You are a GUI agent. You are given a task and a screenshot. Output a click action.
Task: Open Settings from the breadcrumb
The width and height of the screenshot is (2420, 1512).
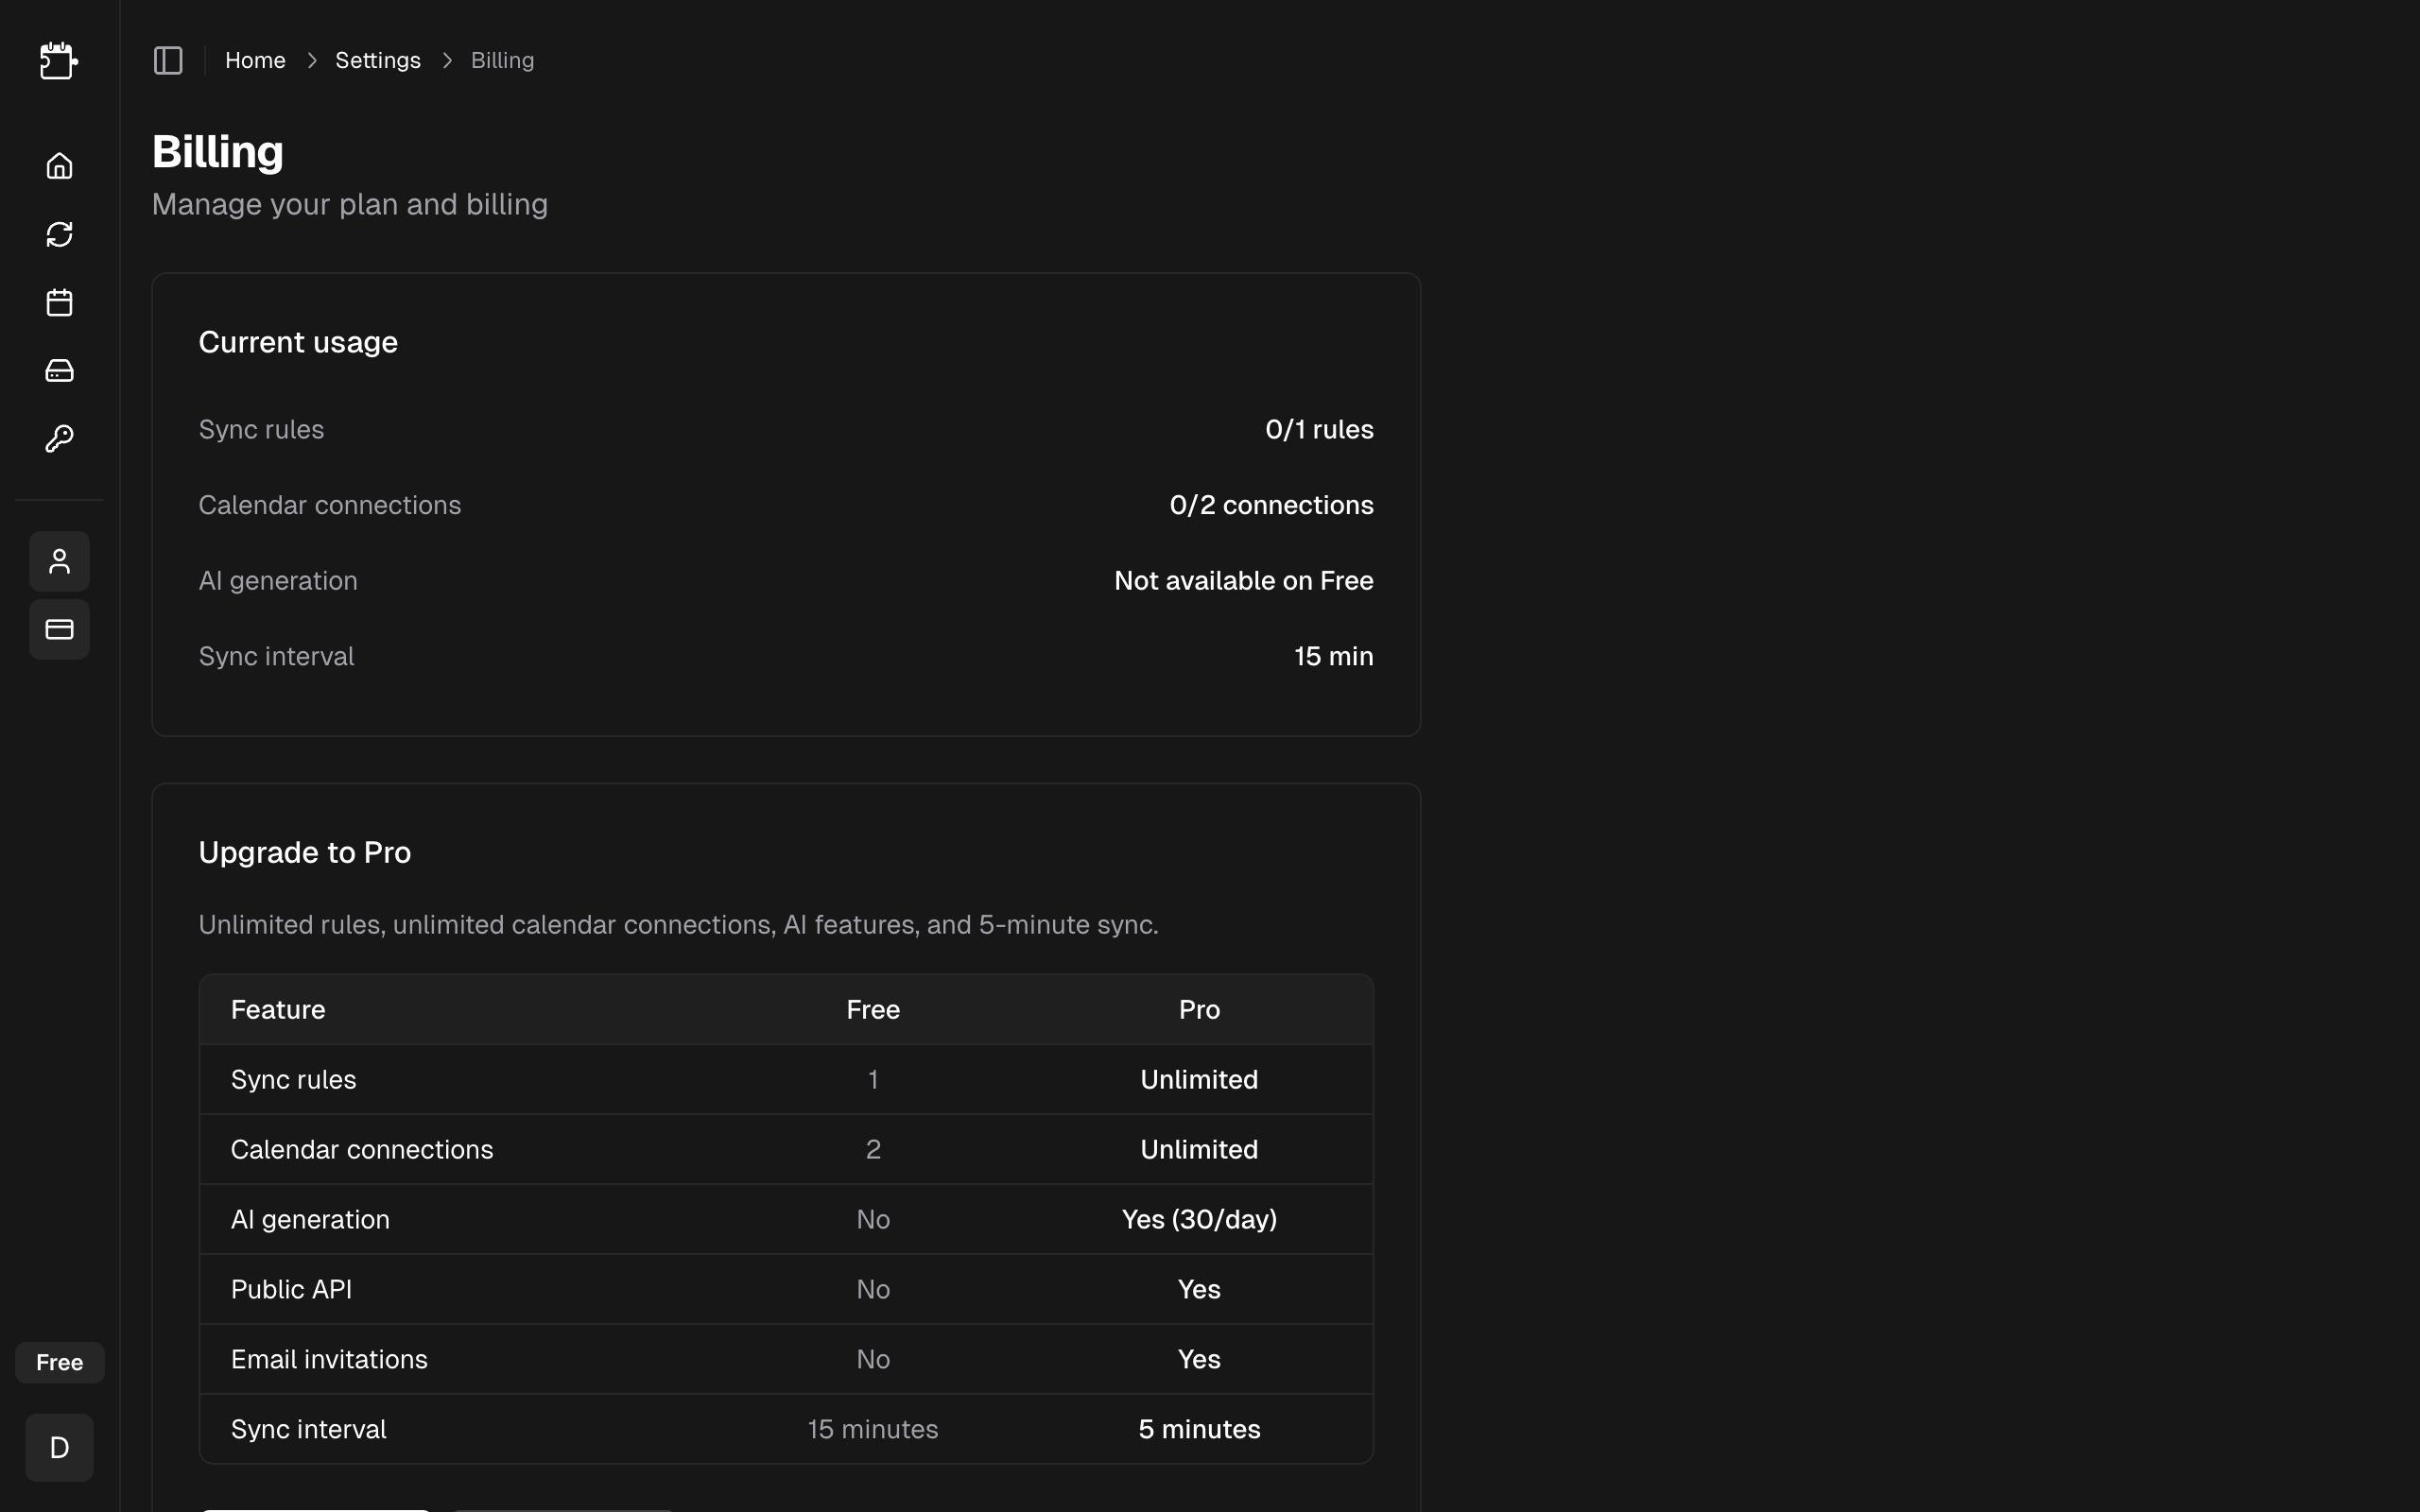377,60
